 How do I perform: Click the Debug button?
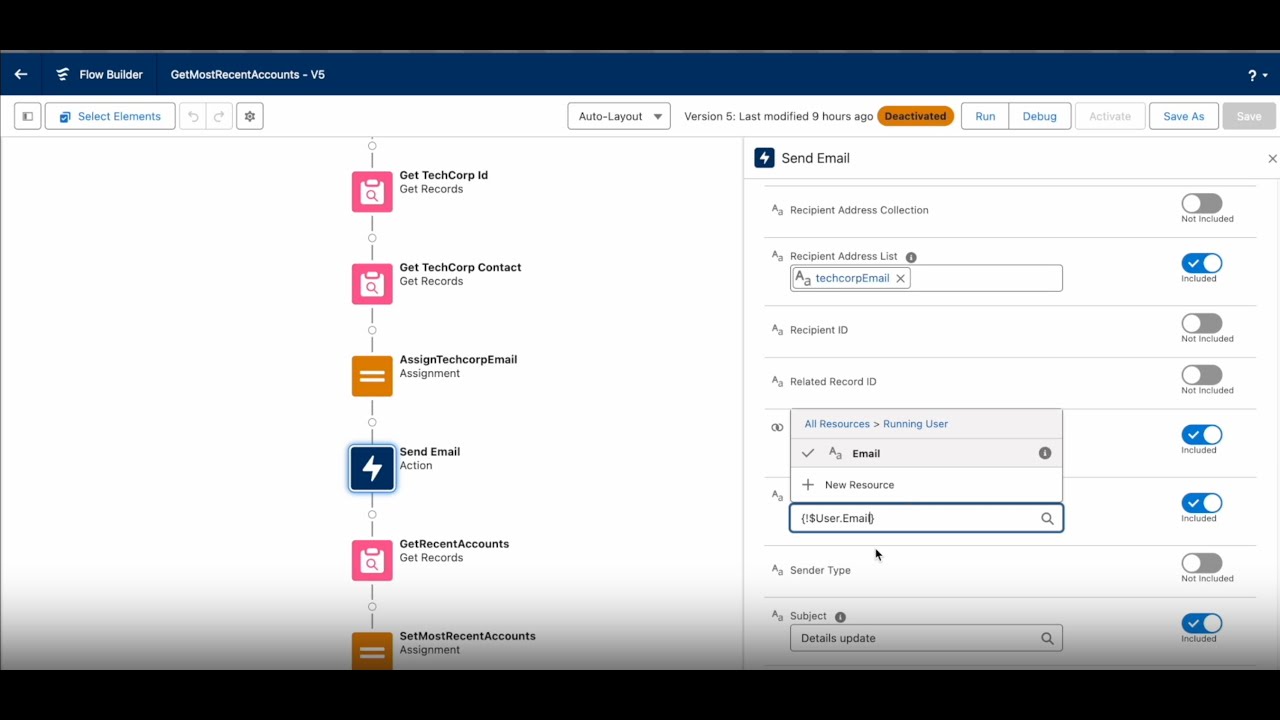click(1039, 116)
